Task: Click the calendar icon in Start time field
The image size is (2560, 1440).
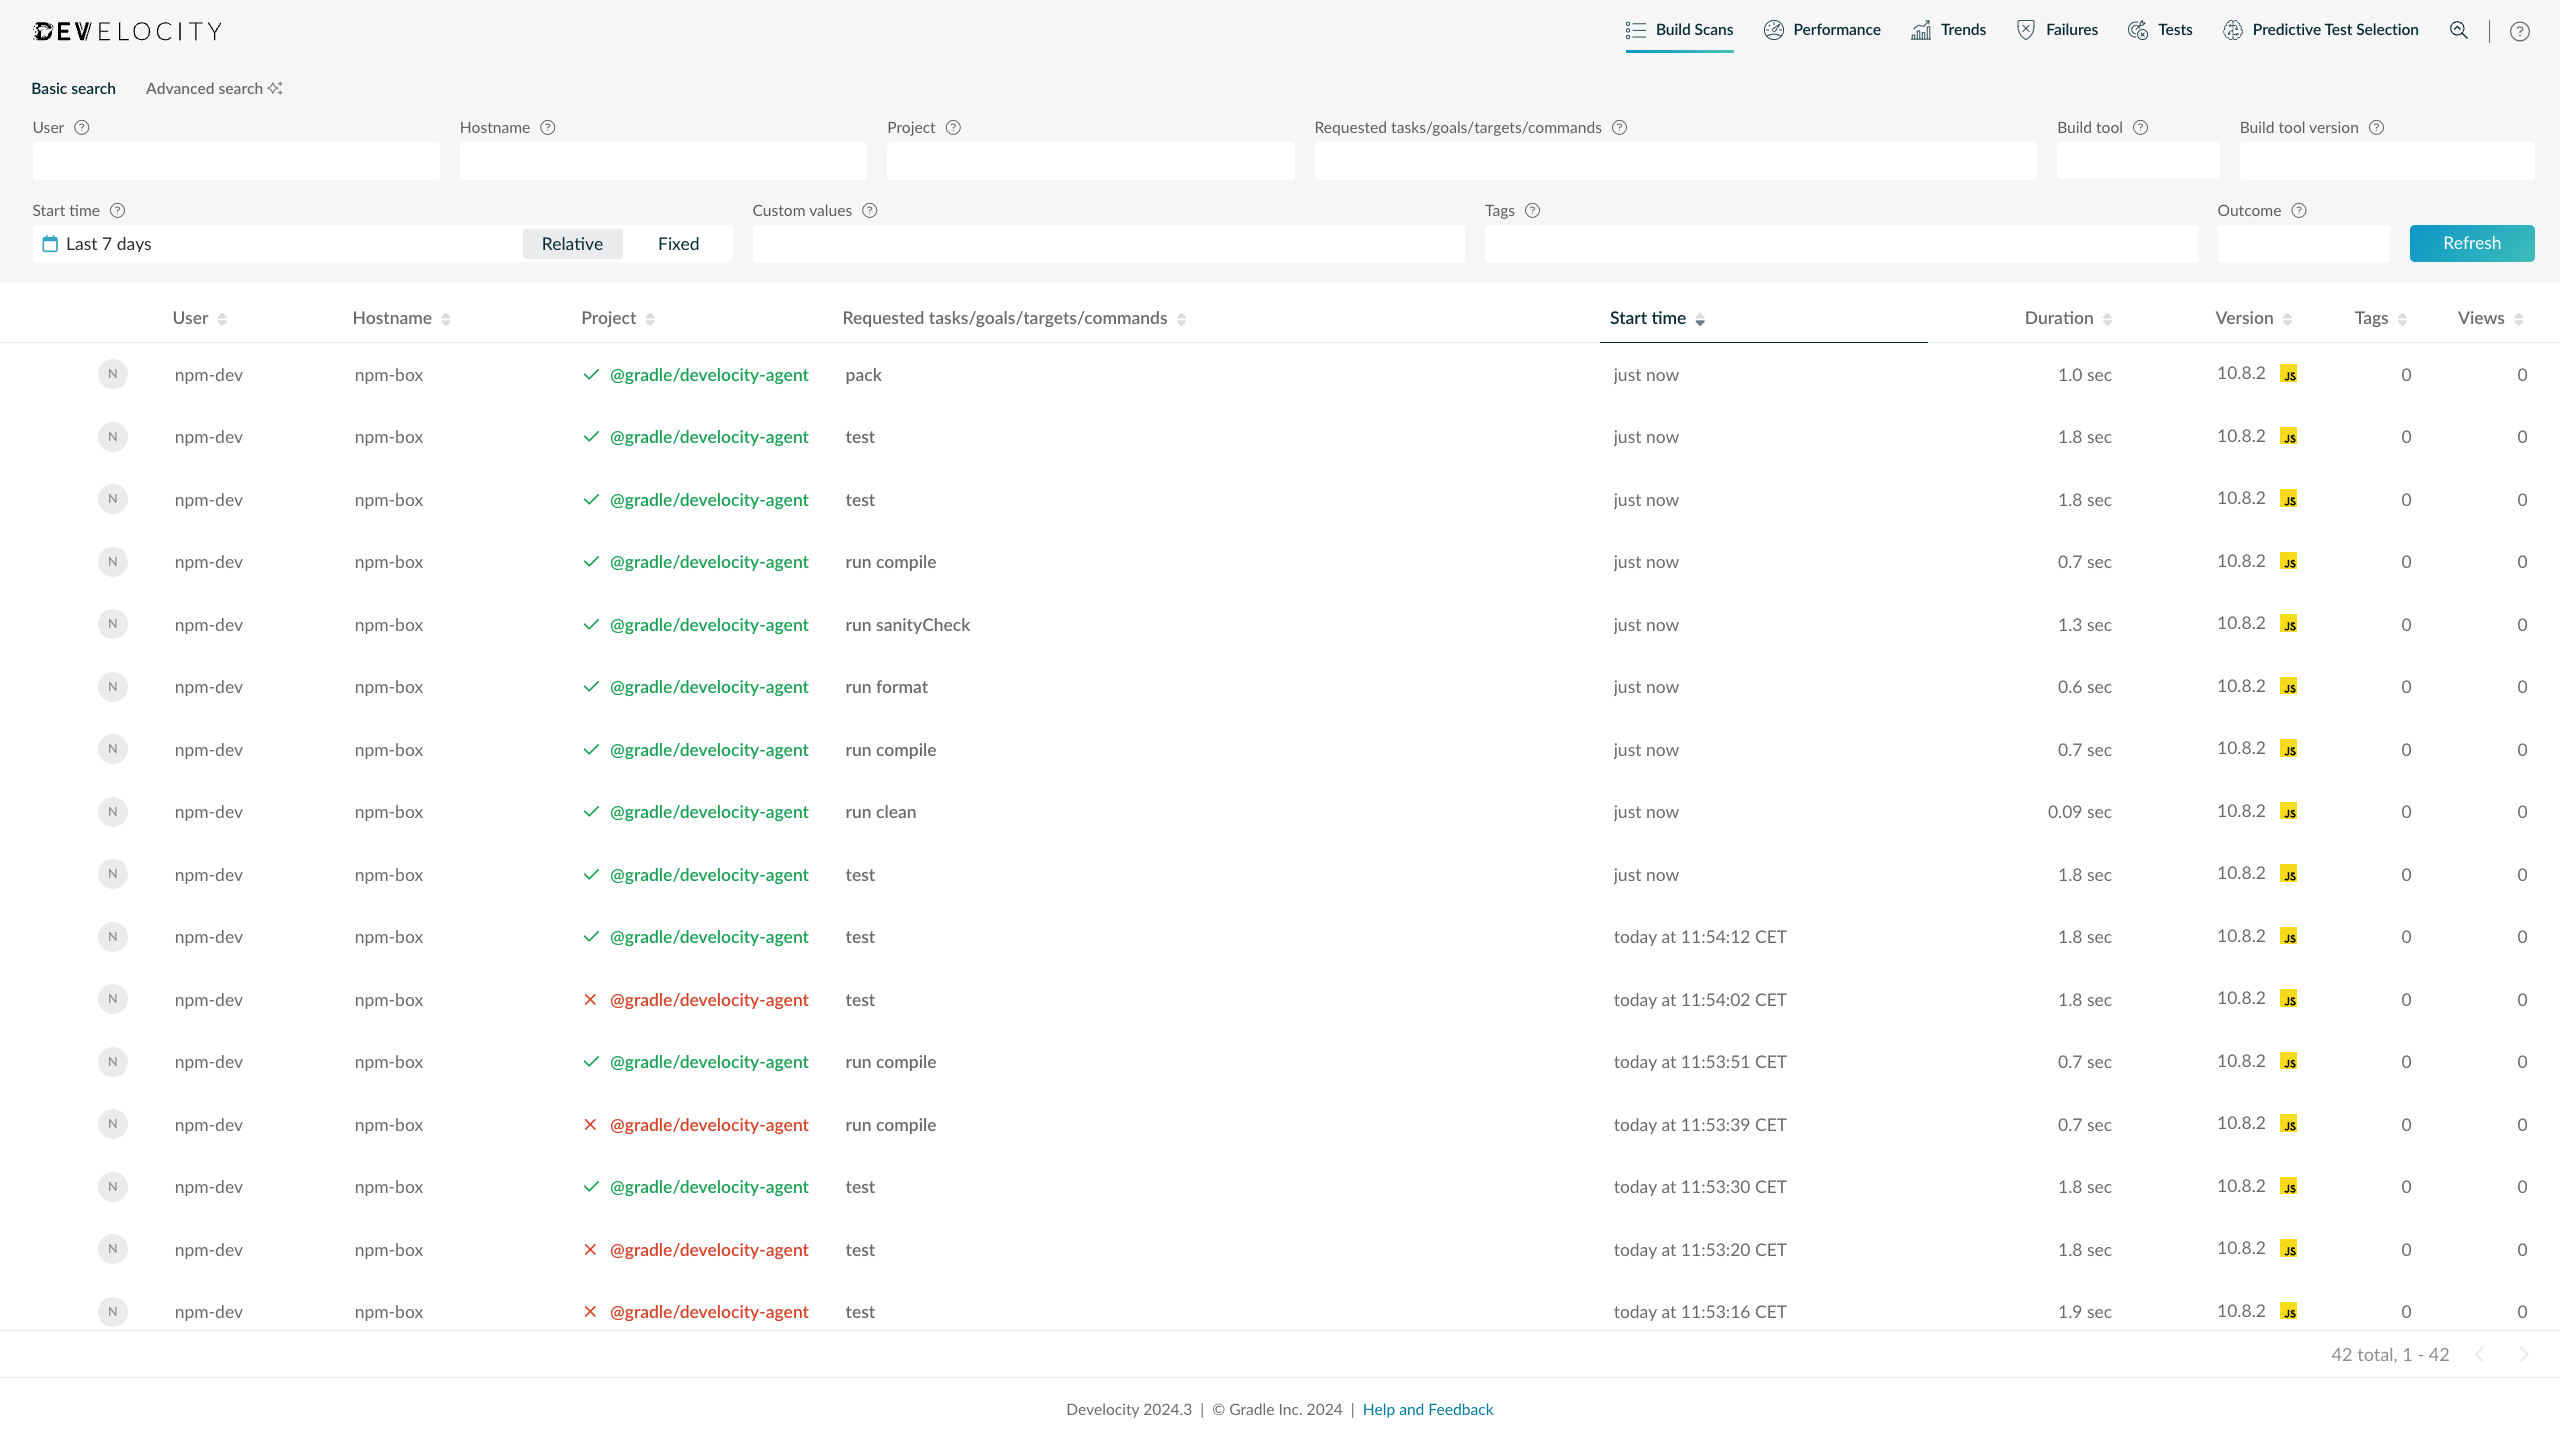Action: 50,244
